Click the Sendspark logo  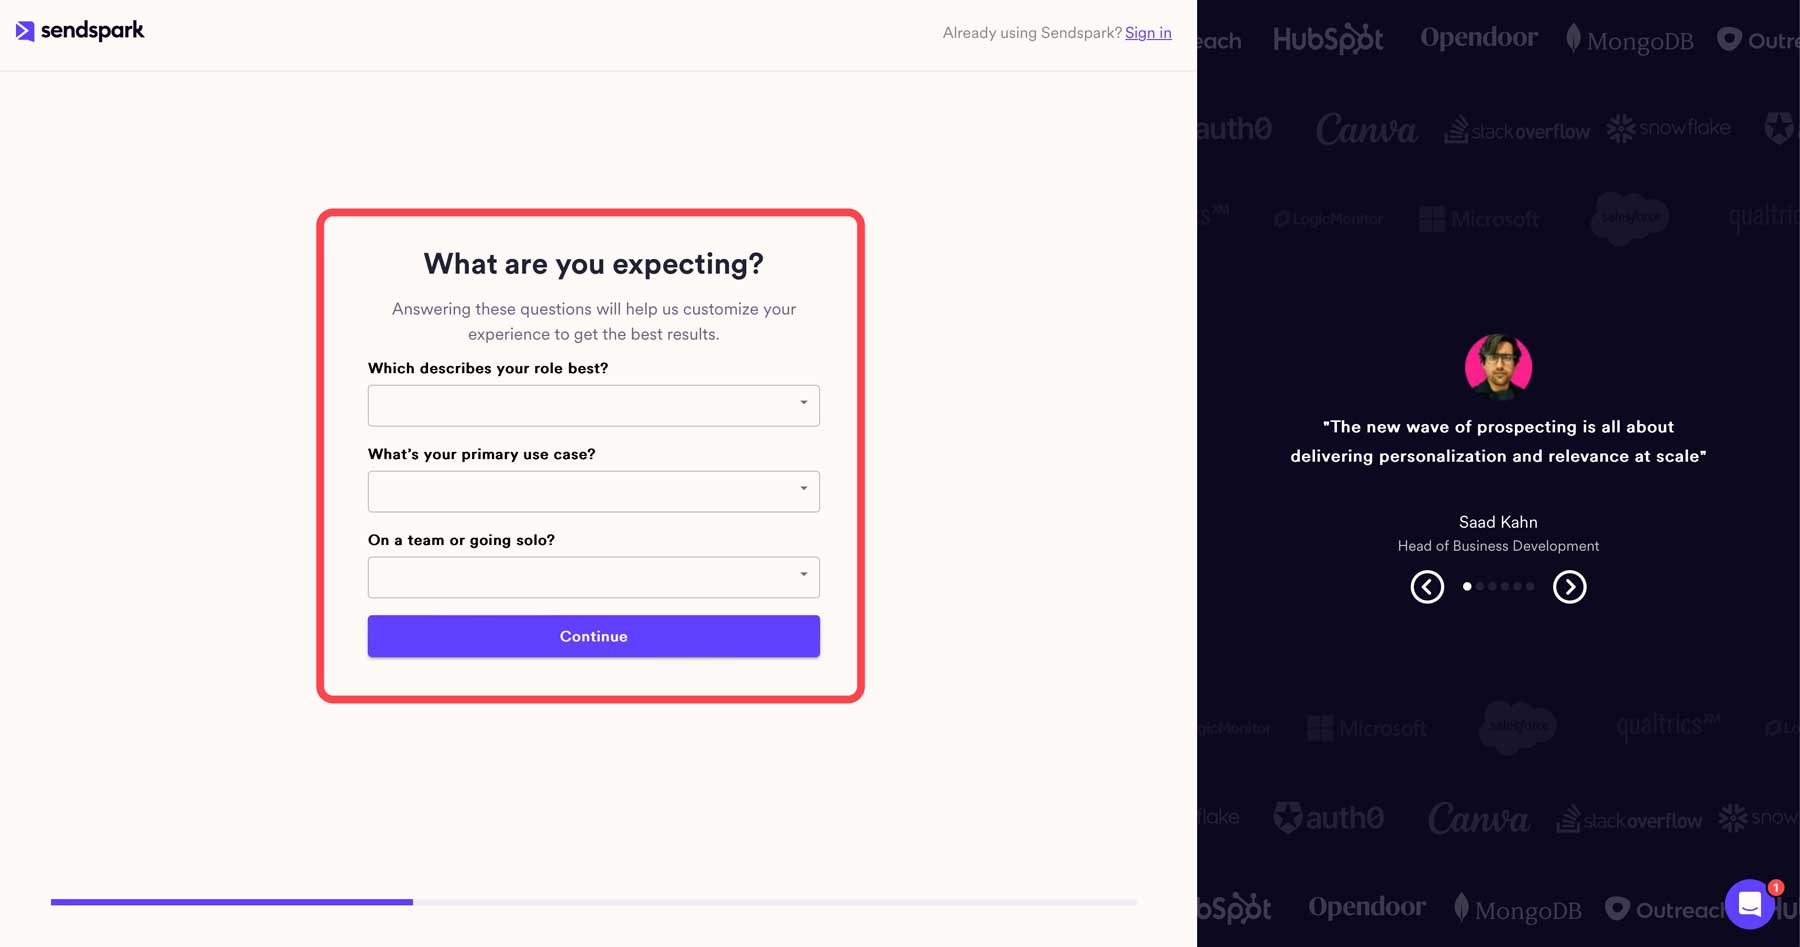point(79,31)
